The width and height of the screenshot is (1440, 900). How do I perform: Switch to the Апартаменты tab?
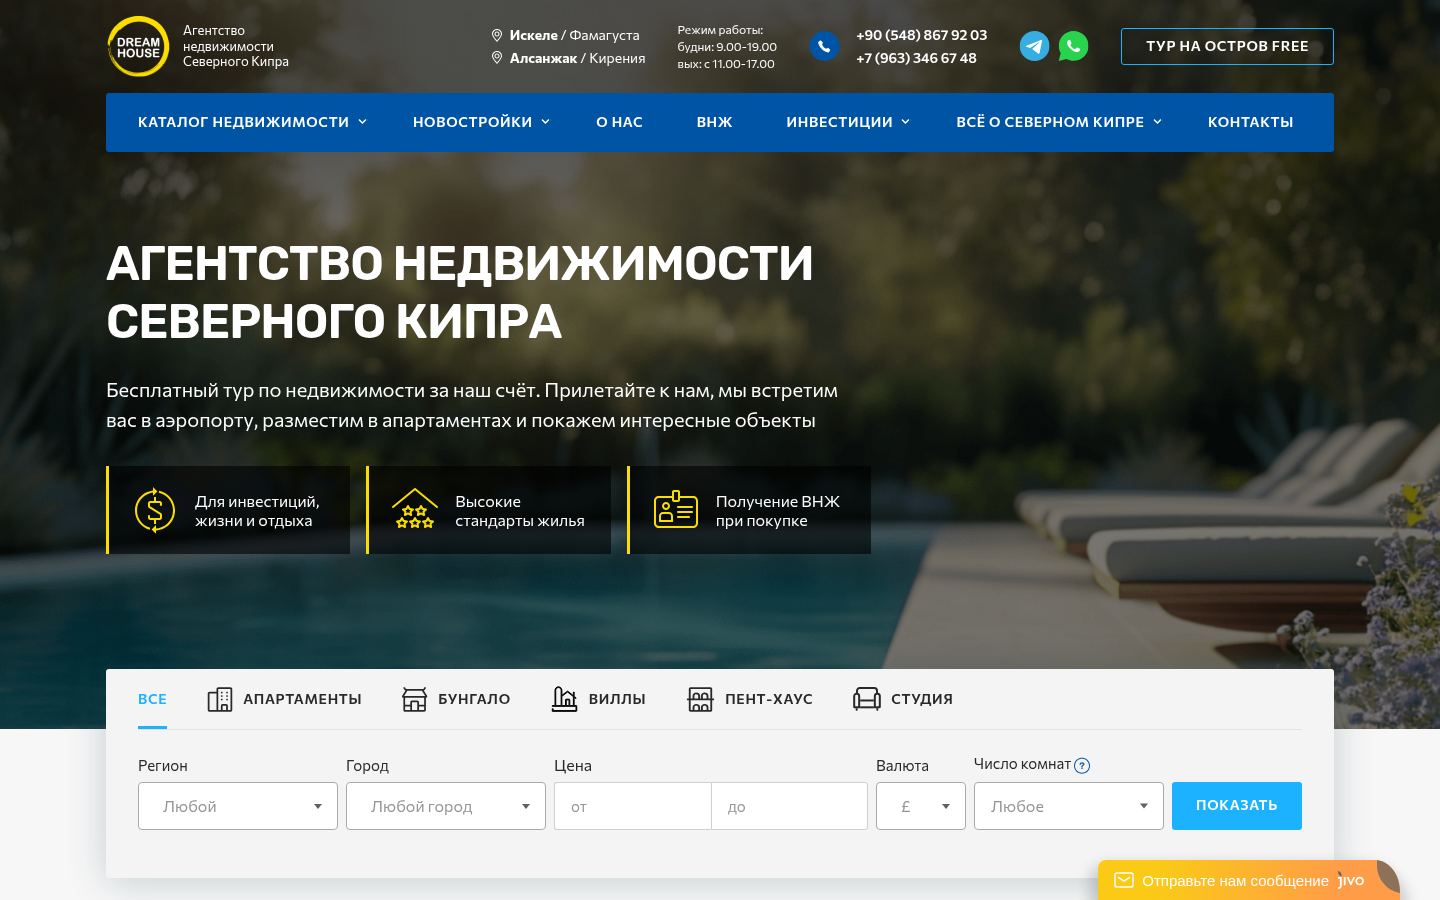284,699
